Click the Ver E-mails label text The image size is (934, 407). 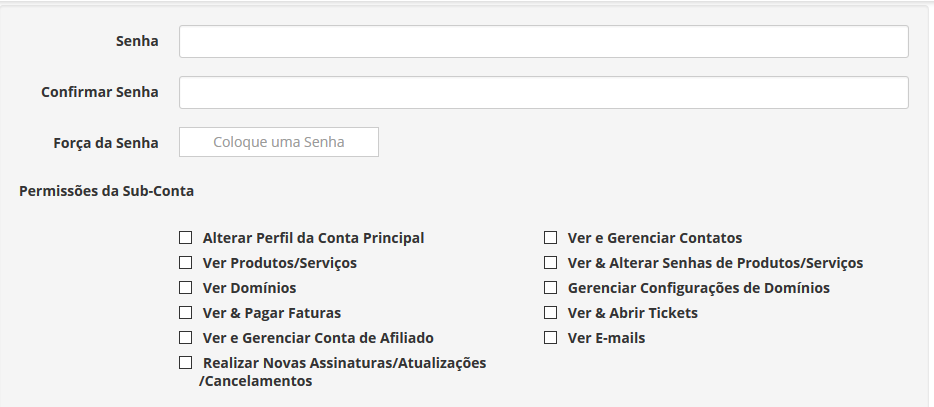click(606, 338)
